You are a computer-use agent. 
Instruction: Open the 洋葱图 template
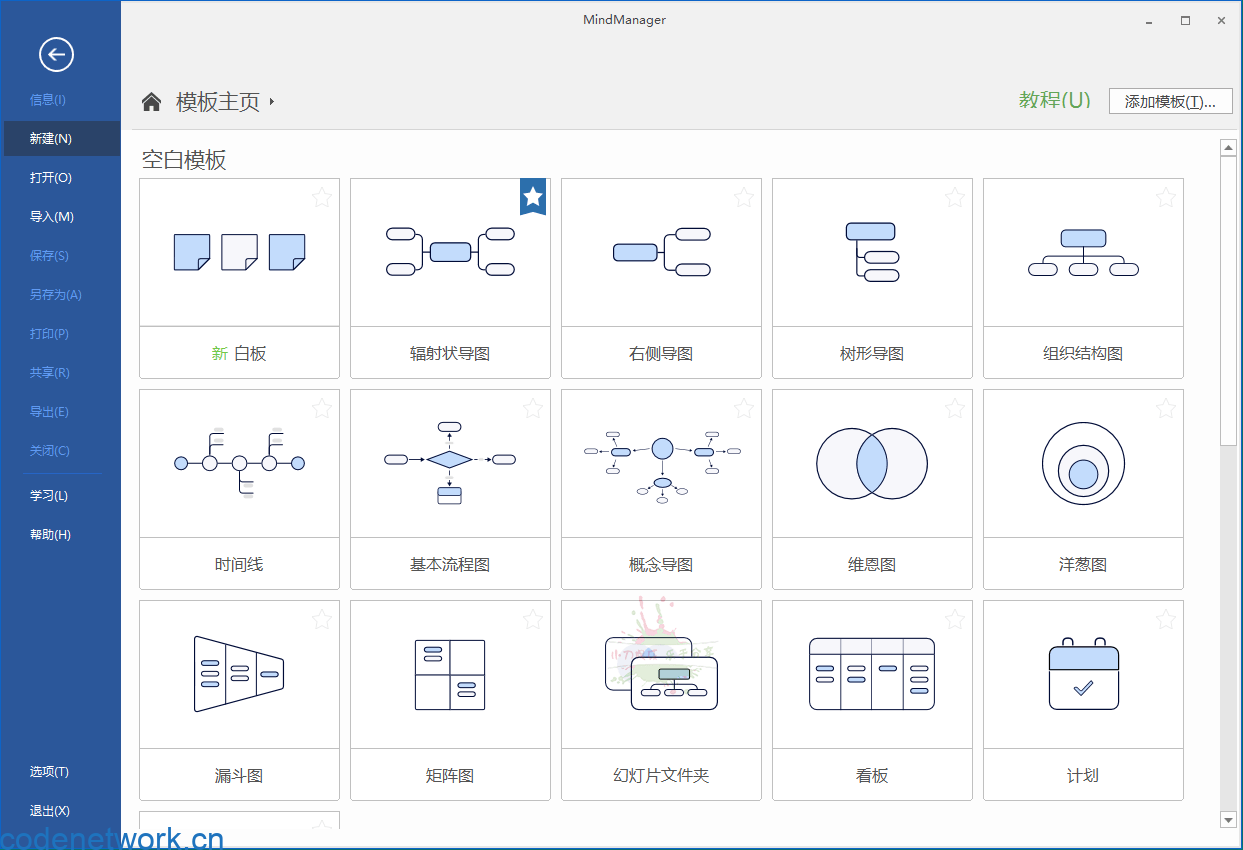point(1083,463)
